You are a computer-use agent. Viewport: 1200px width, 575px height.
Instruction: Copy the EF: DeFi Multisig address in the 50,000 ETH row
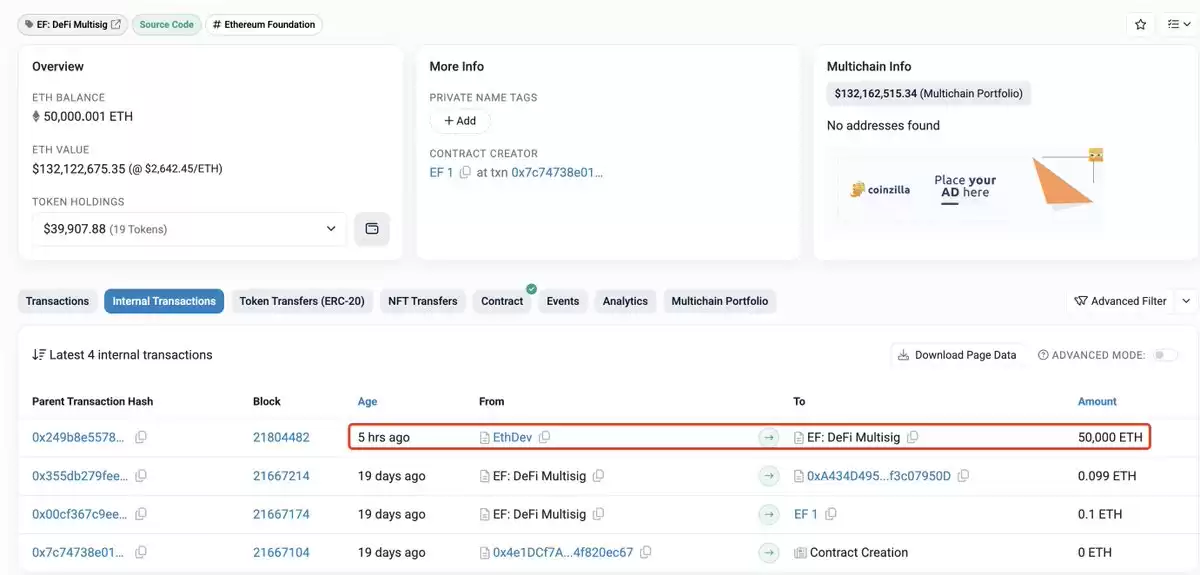coord(913,437)
